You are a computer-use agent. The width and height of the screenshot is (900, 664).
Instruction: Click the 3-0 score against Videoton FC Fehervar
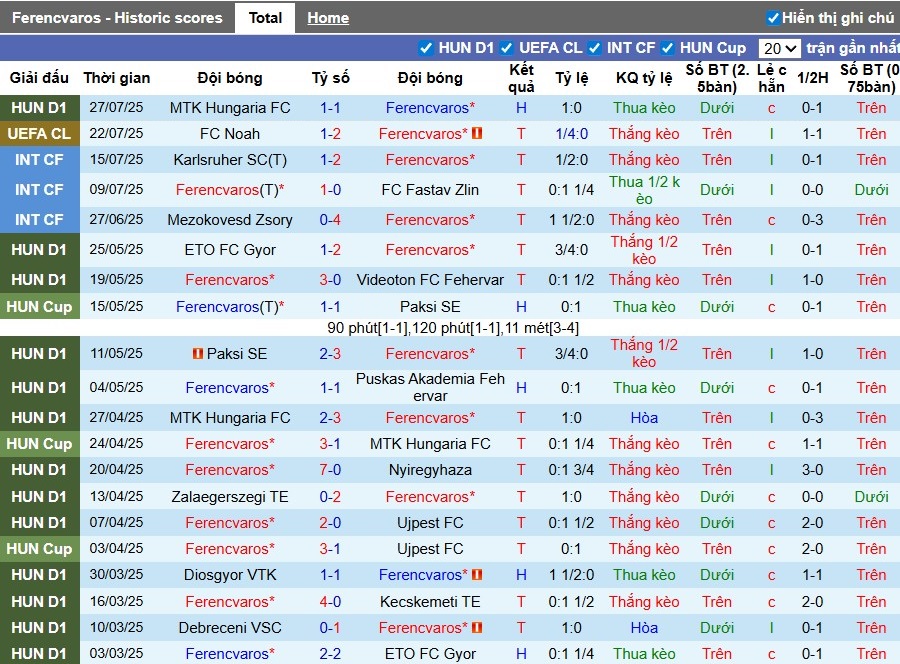pos(330,279)
